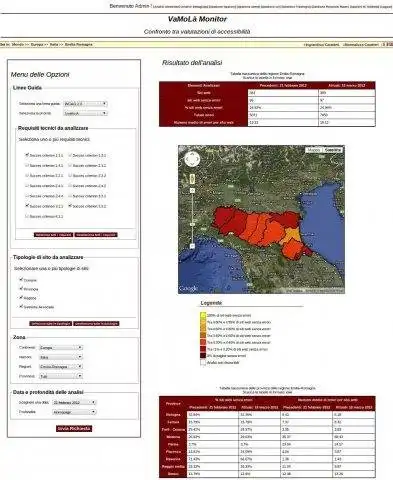Uncheck the Comune site type
Image resolution: width=393 pixels, height=480 pixels.
coord(21,280)
